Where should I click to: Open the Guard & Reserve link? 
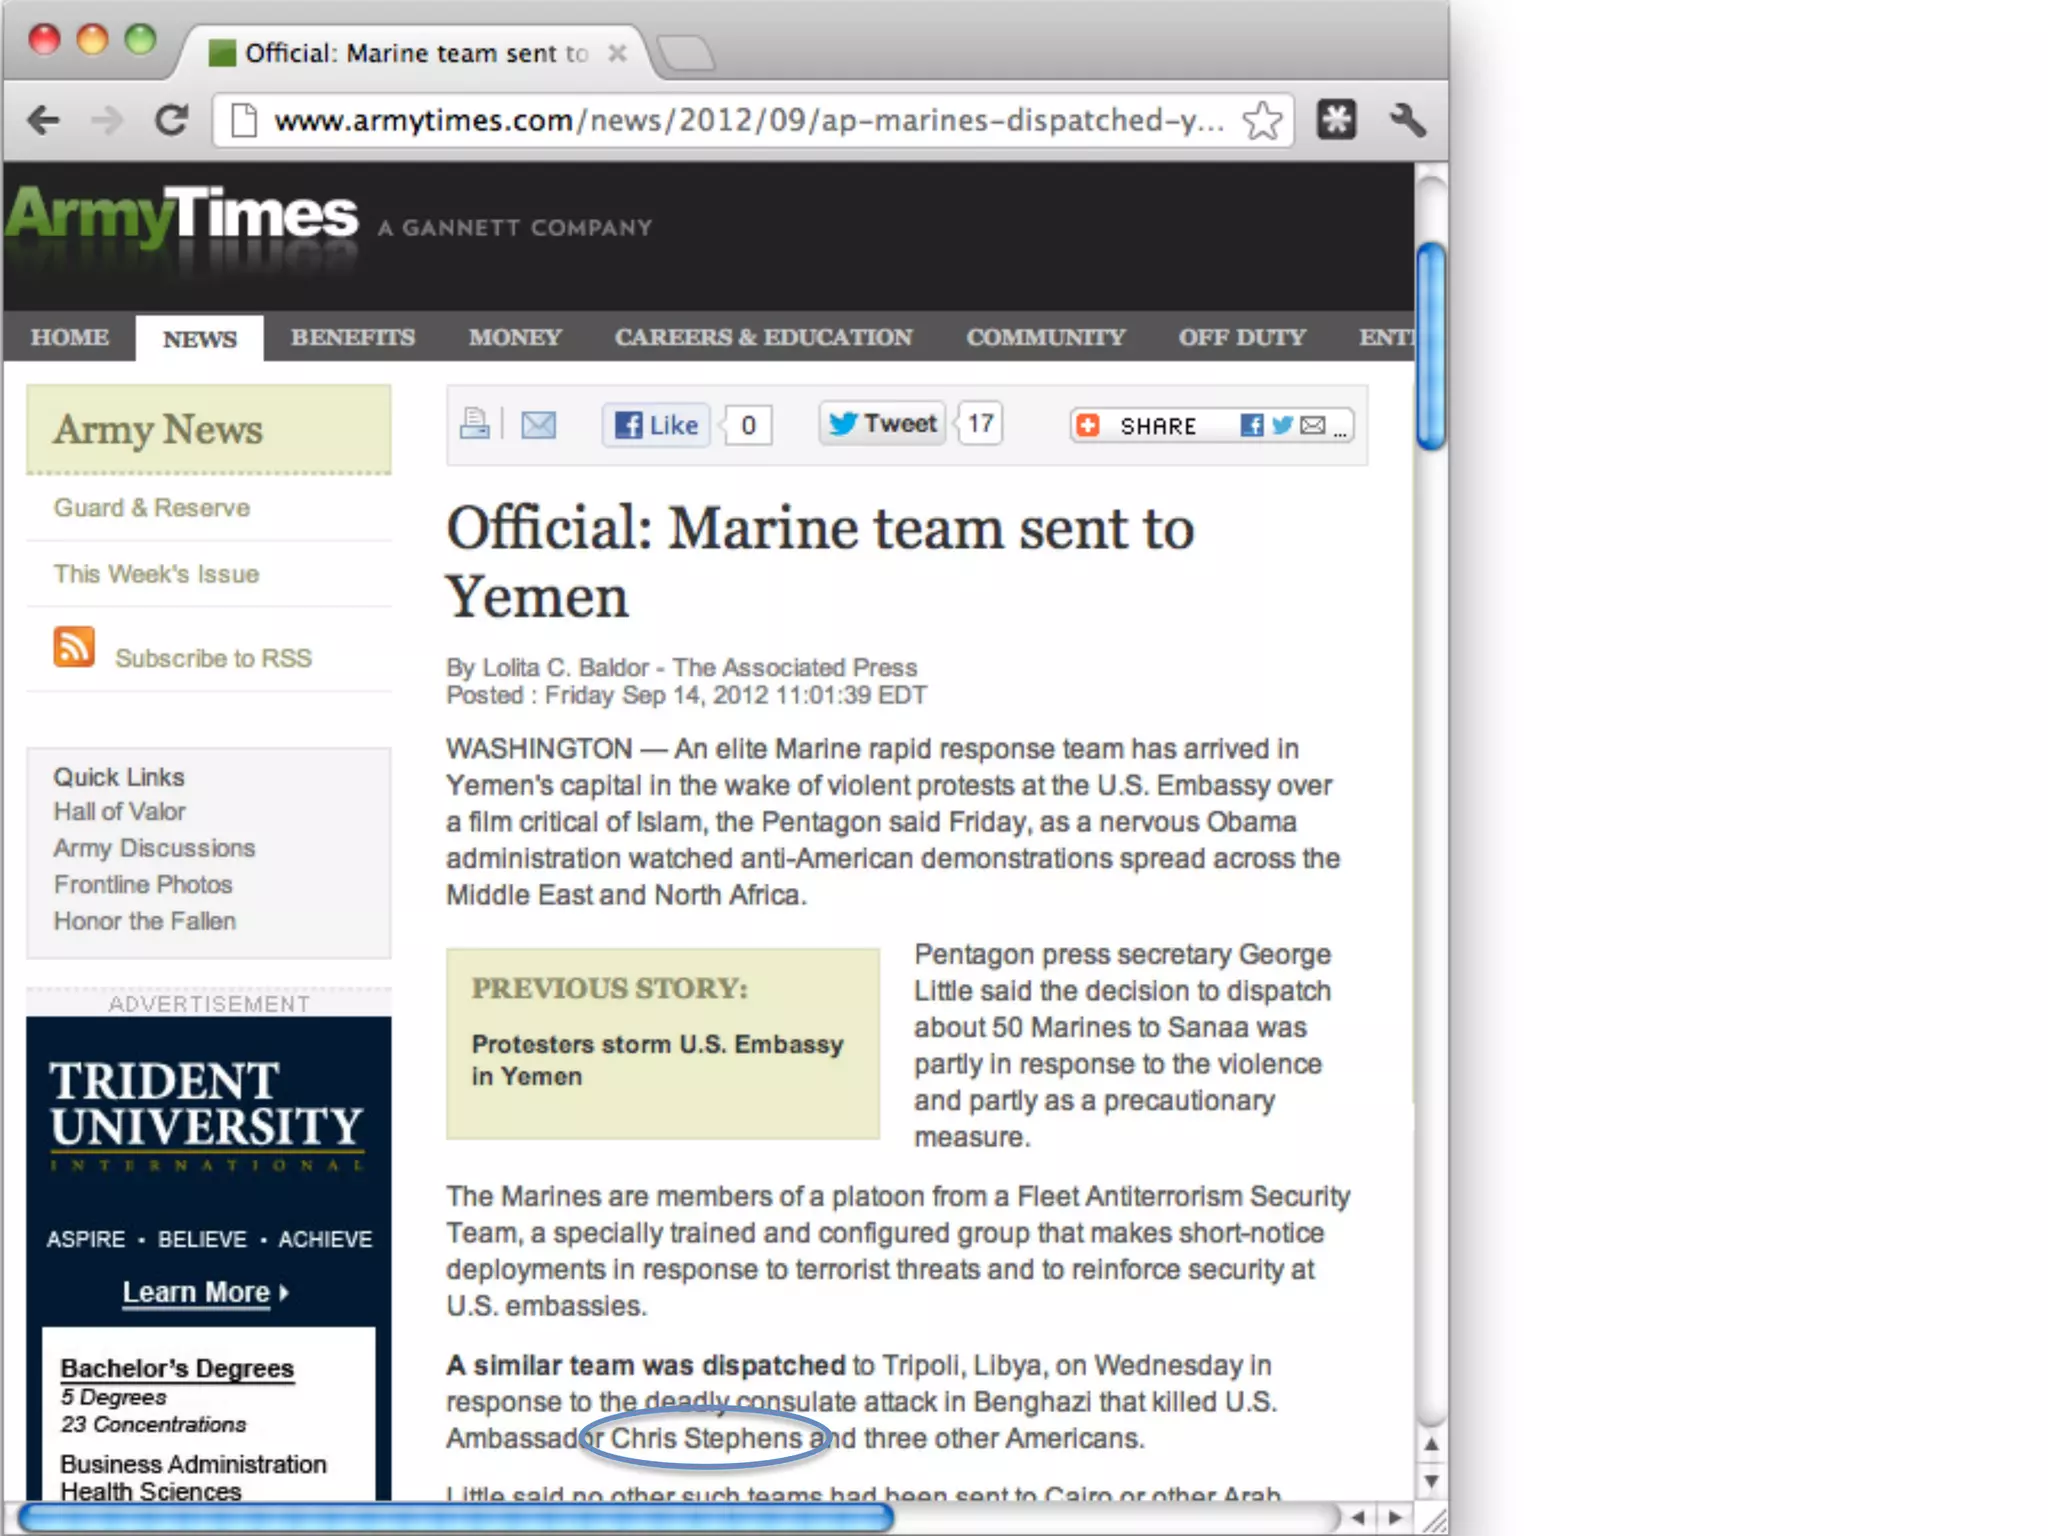pyautogui.click(x=152, y=508)
